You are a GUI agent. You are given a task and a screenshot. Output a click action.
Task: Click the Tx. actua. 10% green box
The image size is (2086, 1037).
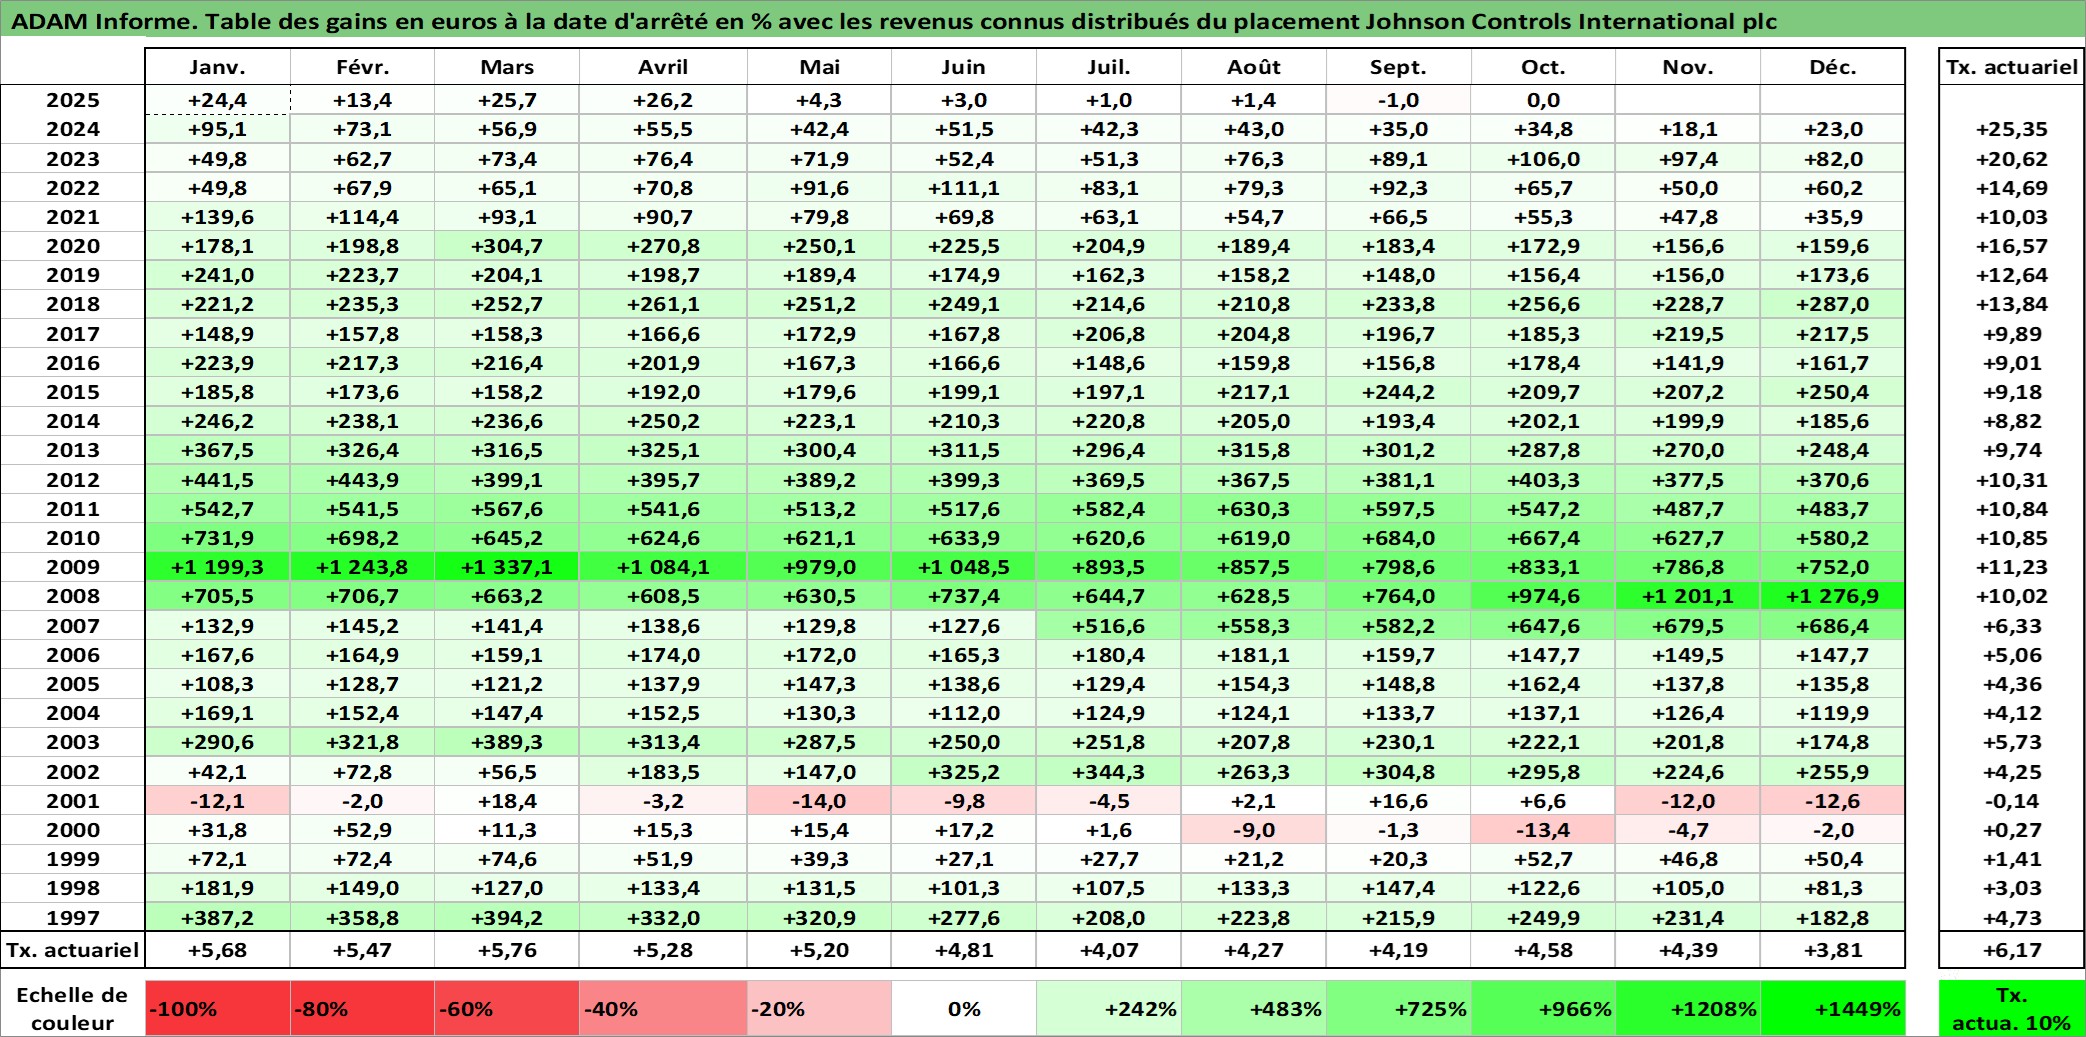(2012, 1008)
